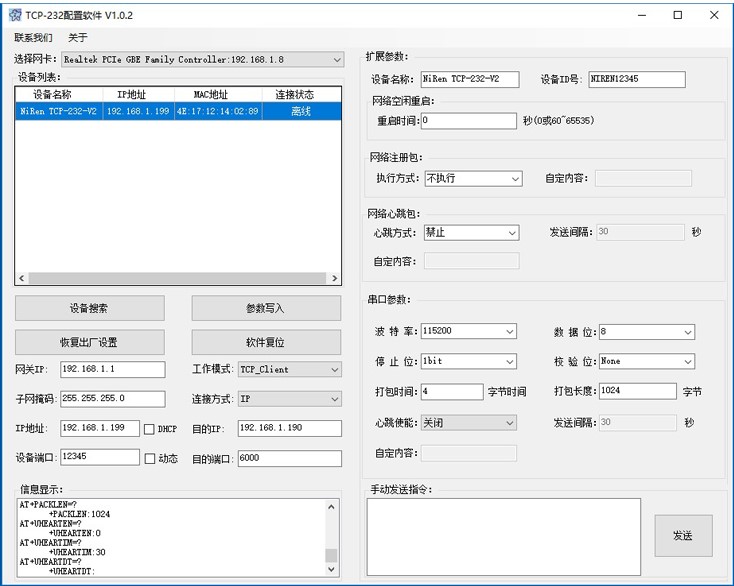
Task: Open the 工作模式 TCP_Client dropdown
Action: (x=289, y=369)
